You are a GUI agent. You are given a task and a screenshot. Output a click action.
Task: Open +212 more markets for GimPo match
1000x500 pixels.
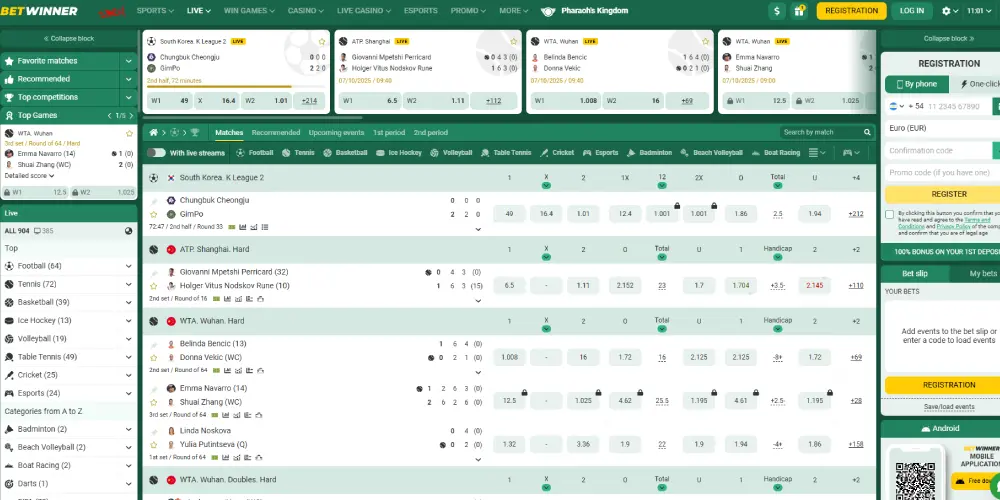[x=855, y=214]
